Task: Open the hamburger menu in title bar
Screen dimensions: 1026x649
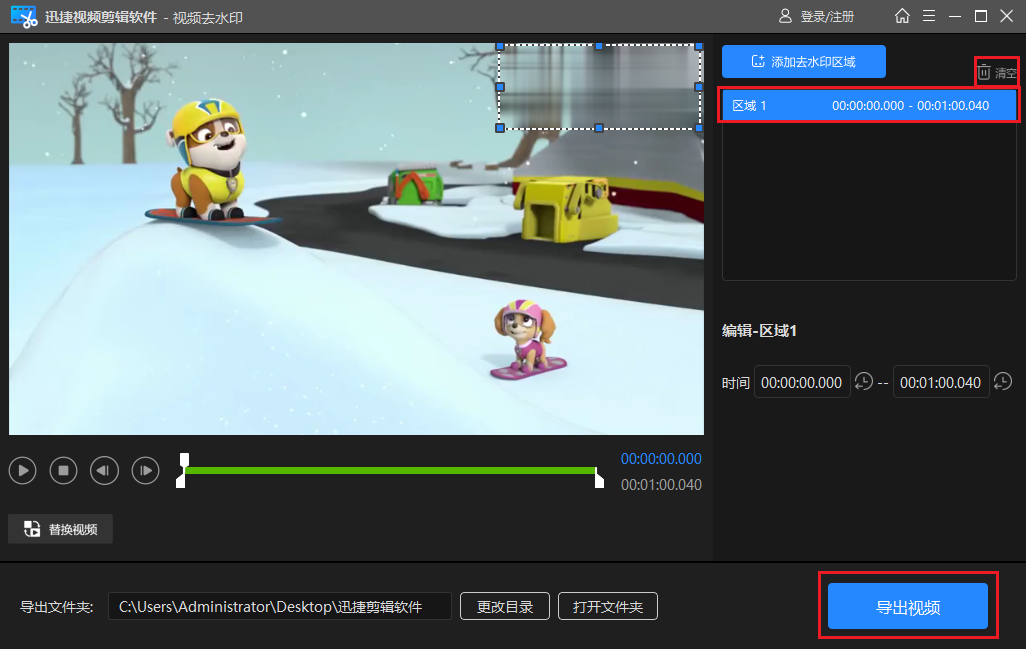Action: pos(929,16)
